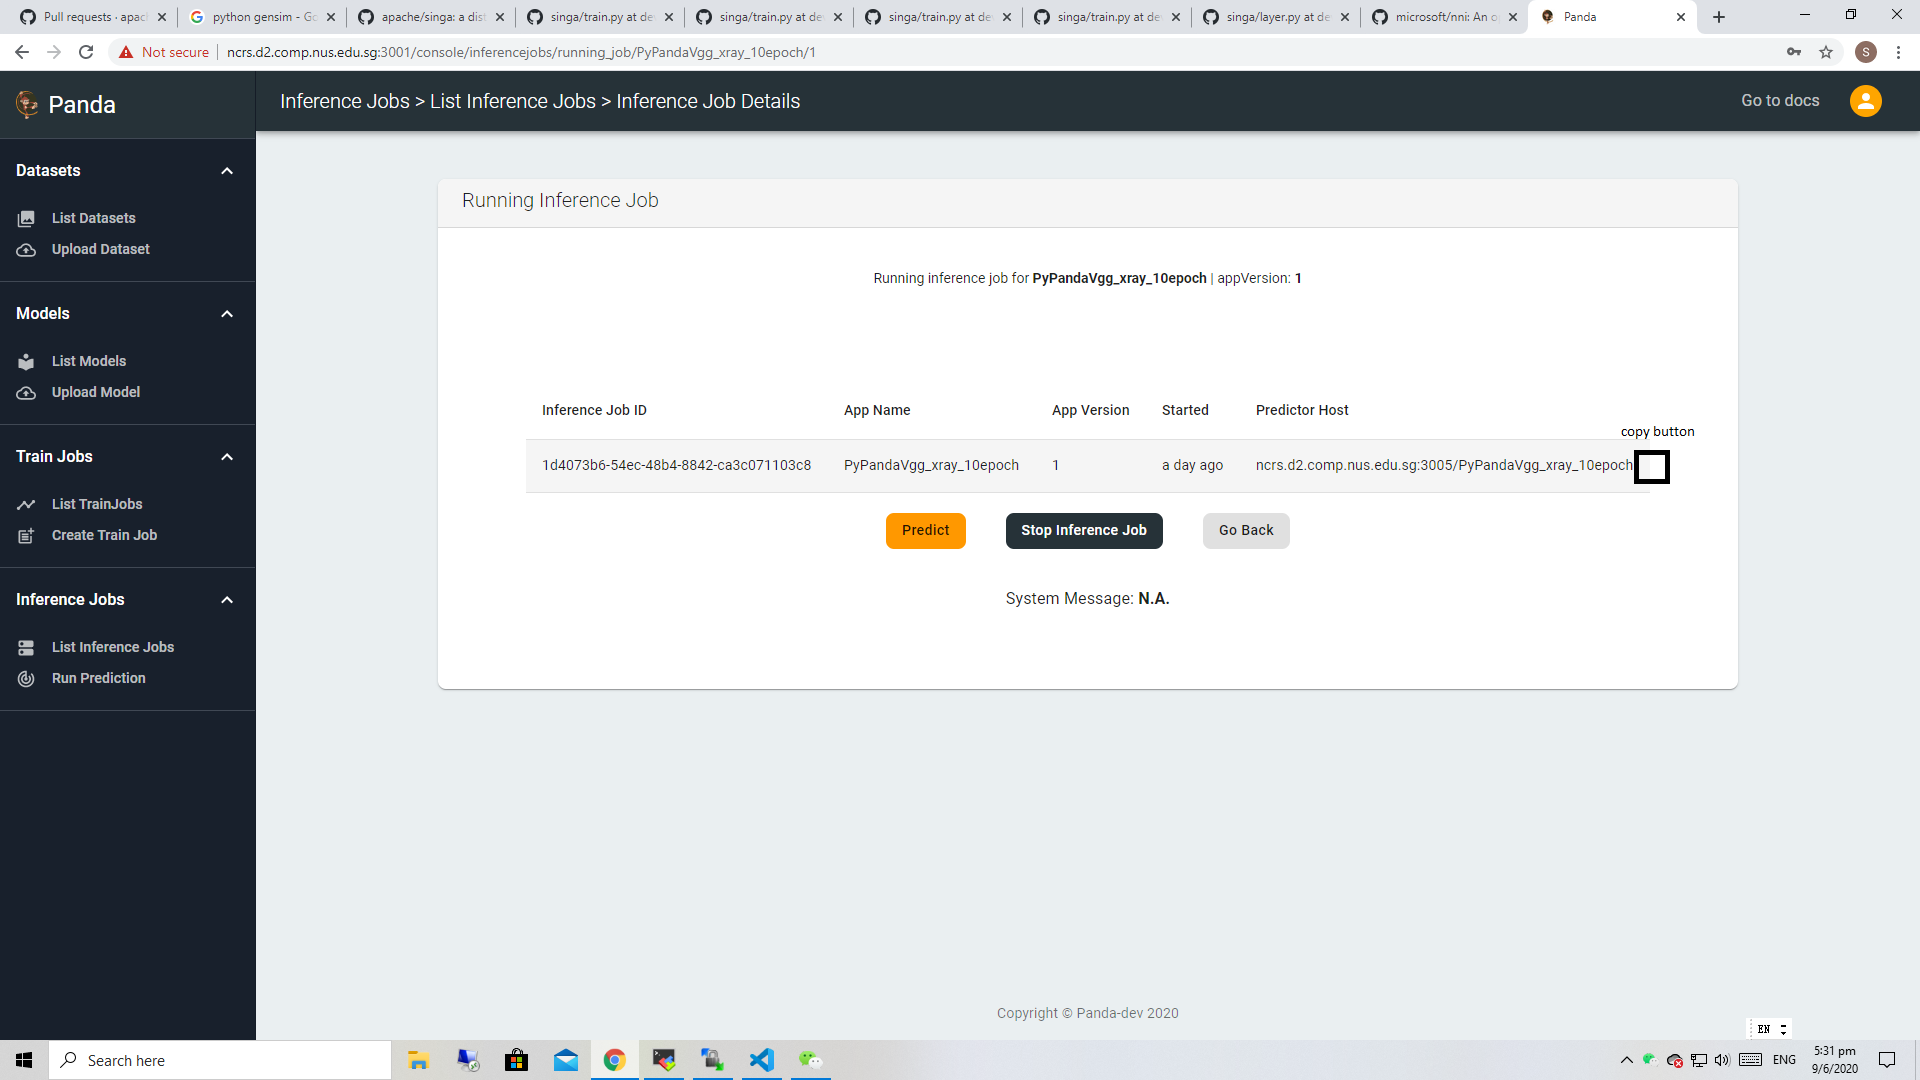Open the List Inference Jobs sidebar entry
Screen dimensions: 1920x1080
[113, 647]
